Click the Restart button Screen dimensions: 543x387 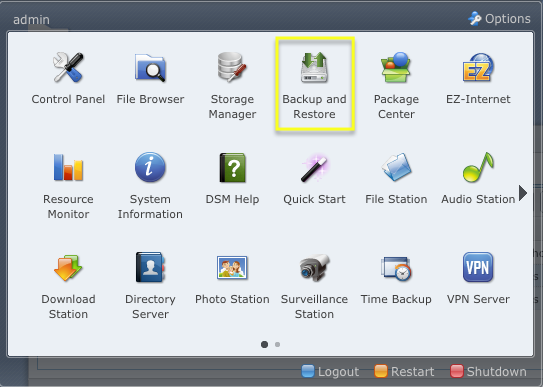coord(404,371)
